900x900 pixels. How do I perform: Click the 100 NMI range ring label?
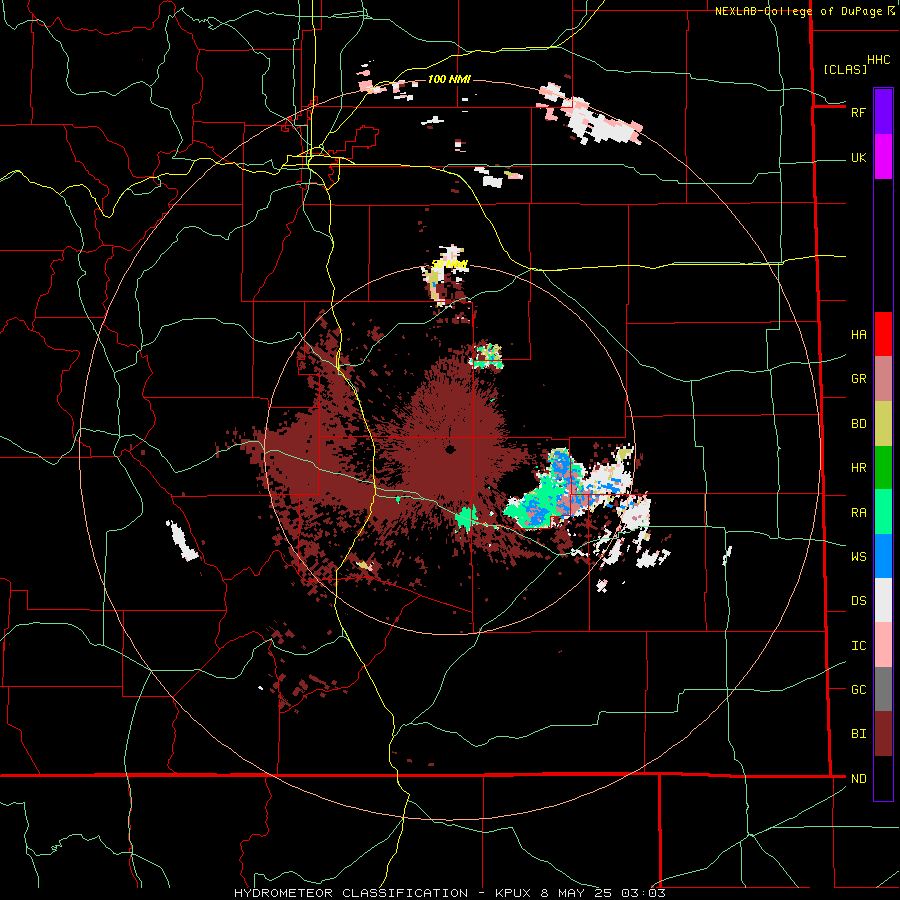449,79
